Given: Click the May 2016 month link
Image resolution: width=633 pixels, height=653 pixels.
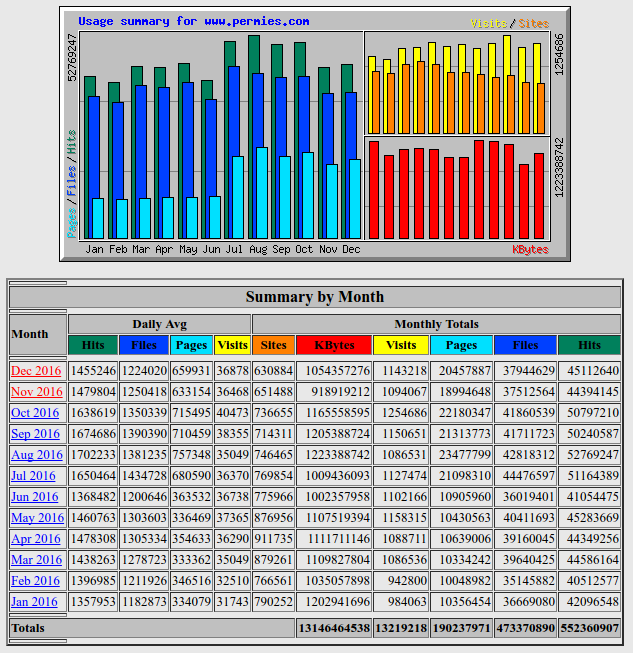Looking at the screenshot, I should coord(37,518).
